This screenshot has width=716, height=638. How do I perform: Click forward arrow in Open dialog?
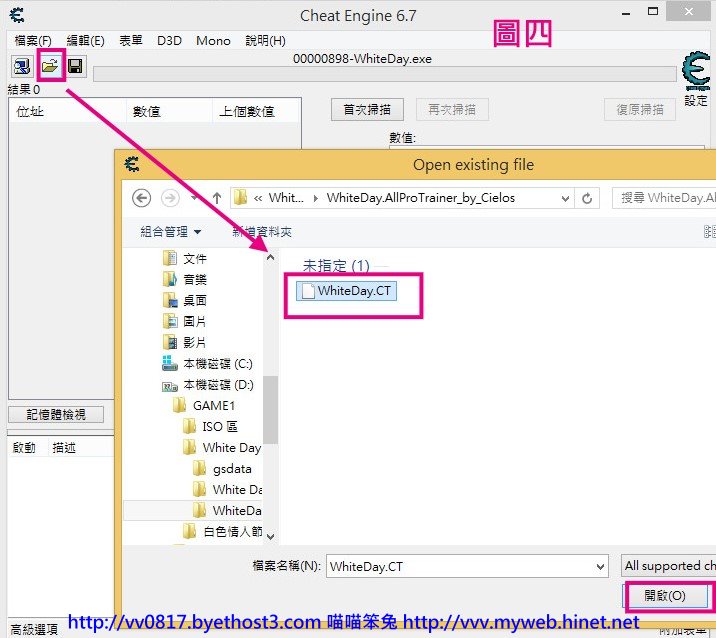pos(170,198)
